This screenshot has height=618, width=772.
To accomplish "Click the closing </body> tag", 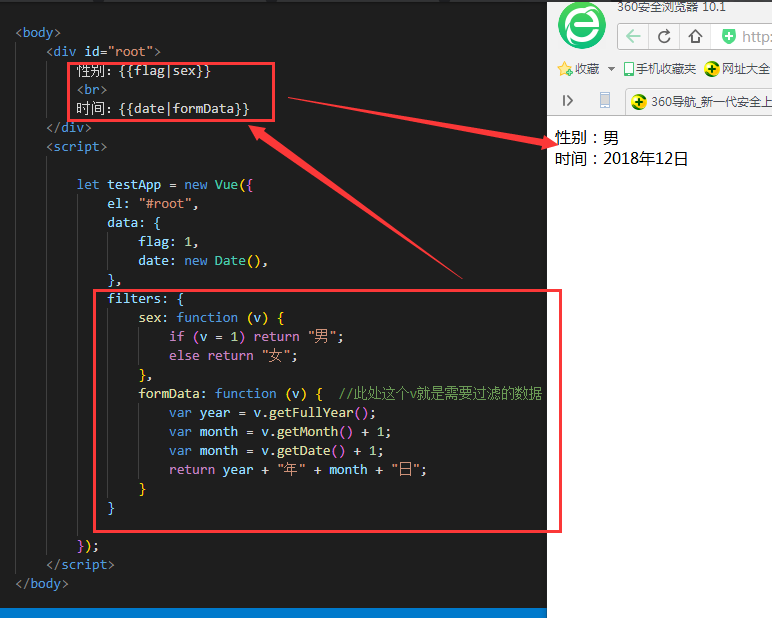I will pyautogui.click(x=42, y=584).
